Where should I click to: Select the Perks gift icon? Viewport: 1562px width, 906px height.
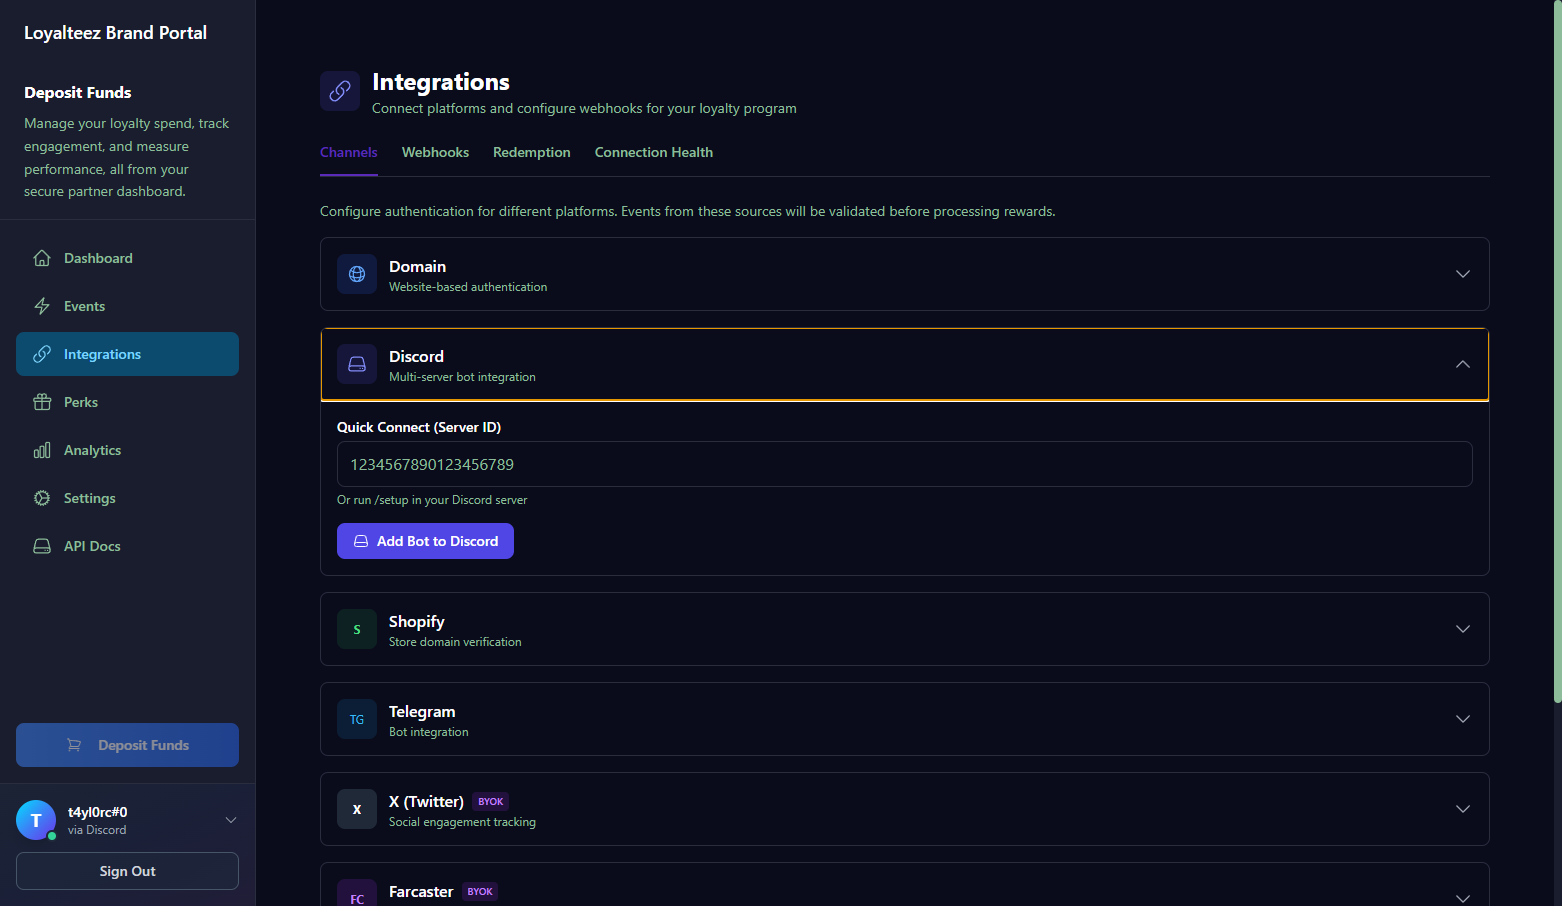tap(42, 401)
